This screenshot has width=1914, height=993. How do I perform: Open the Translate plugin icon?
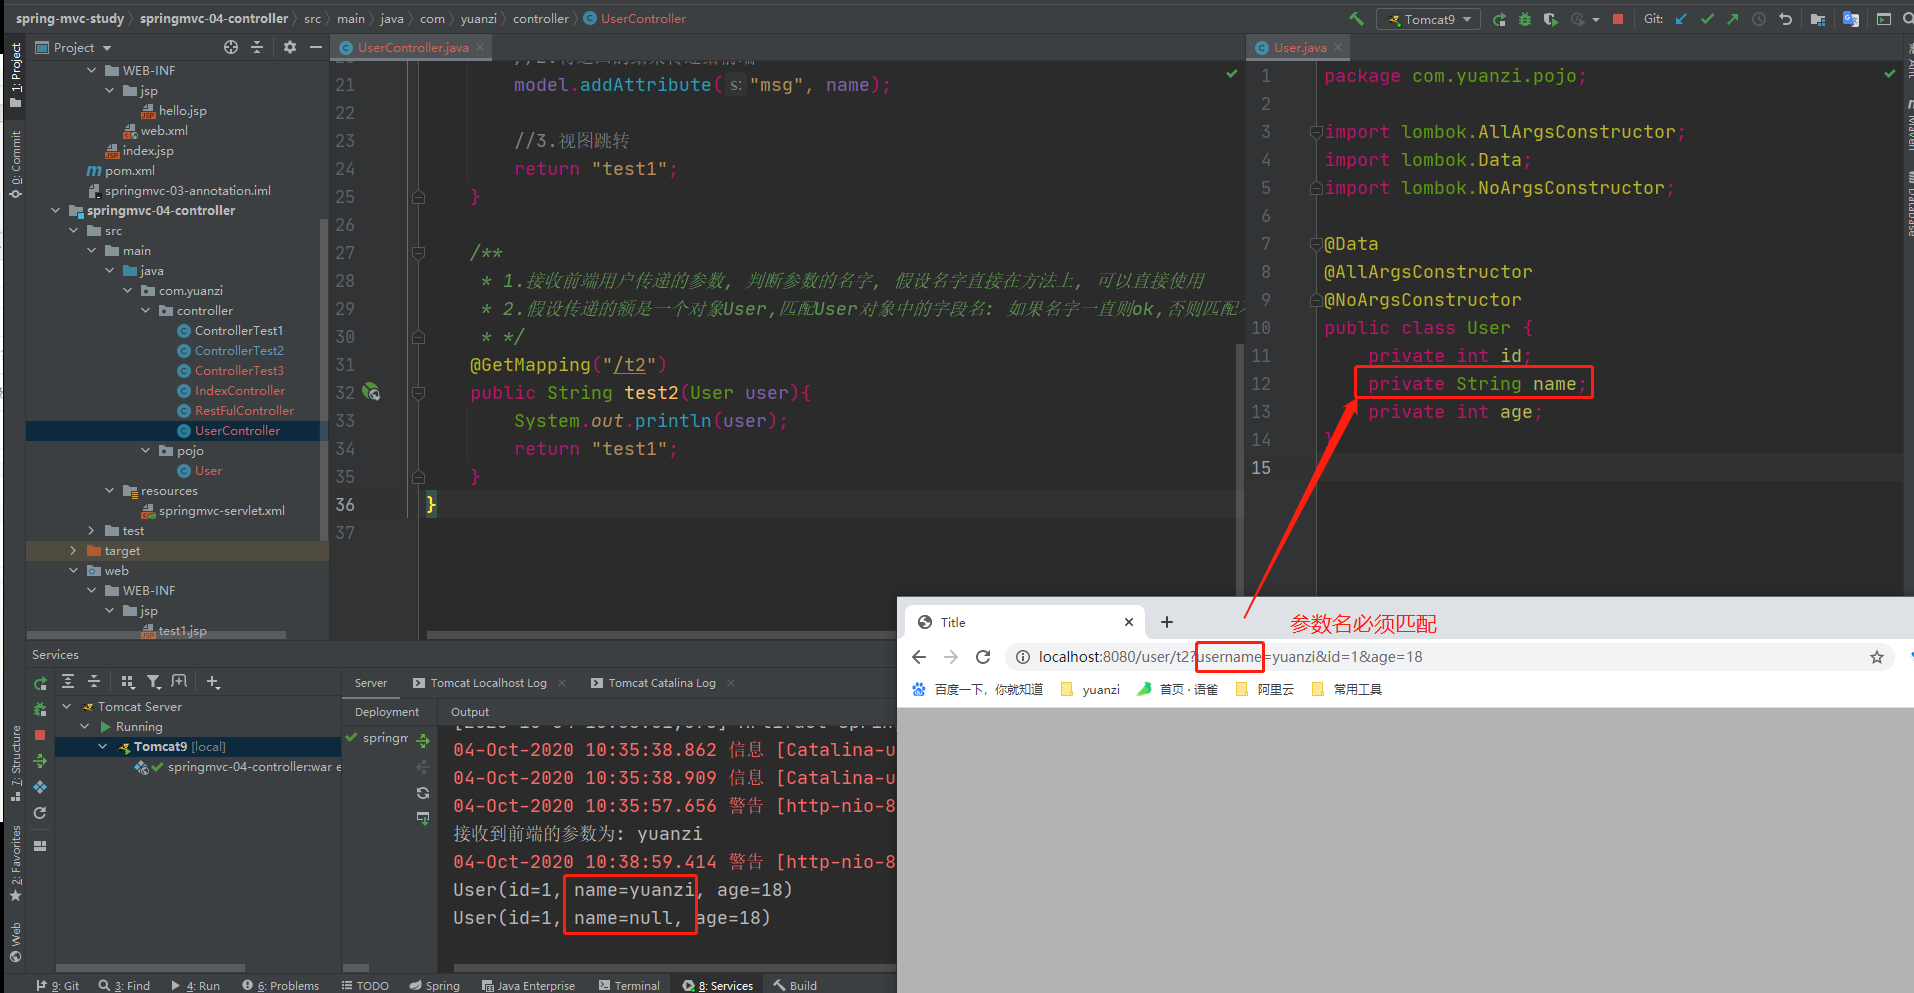(1851, 19)
